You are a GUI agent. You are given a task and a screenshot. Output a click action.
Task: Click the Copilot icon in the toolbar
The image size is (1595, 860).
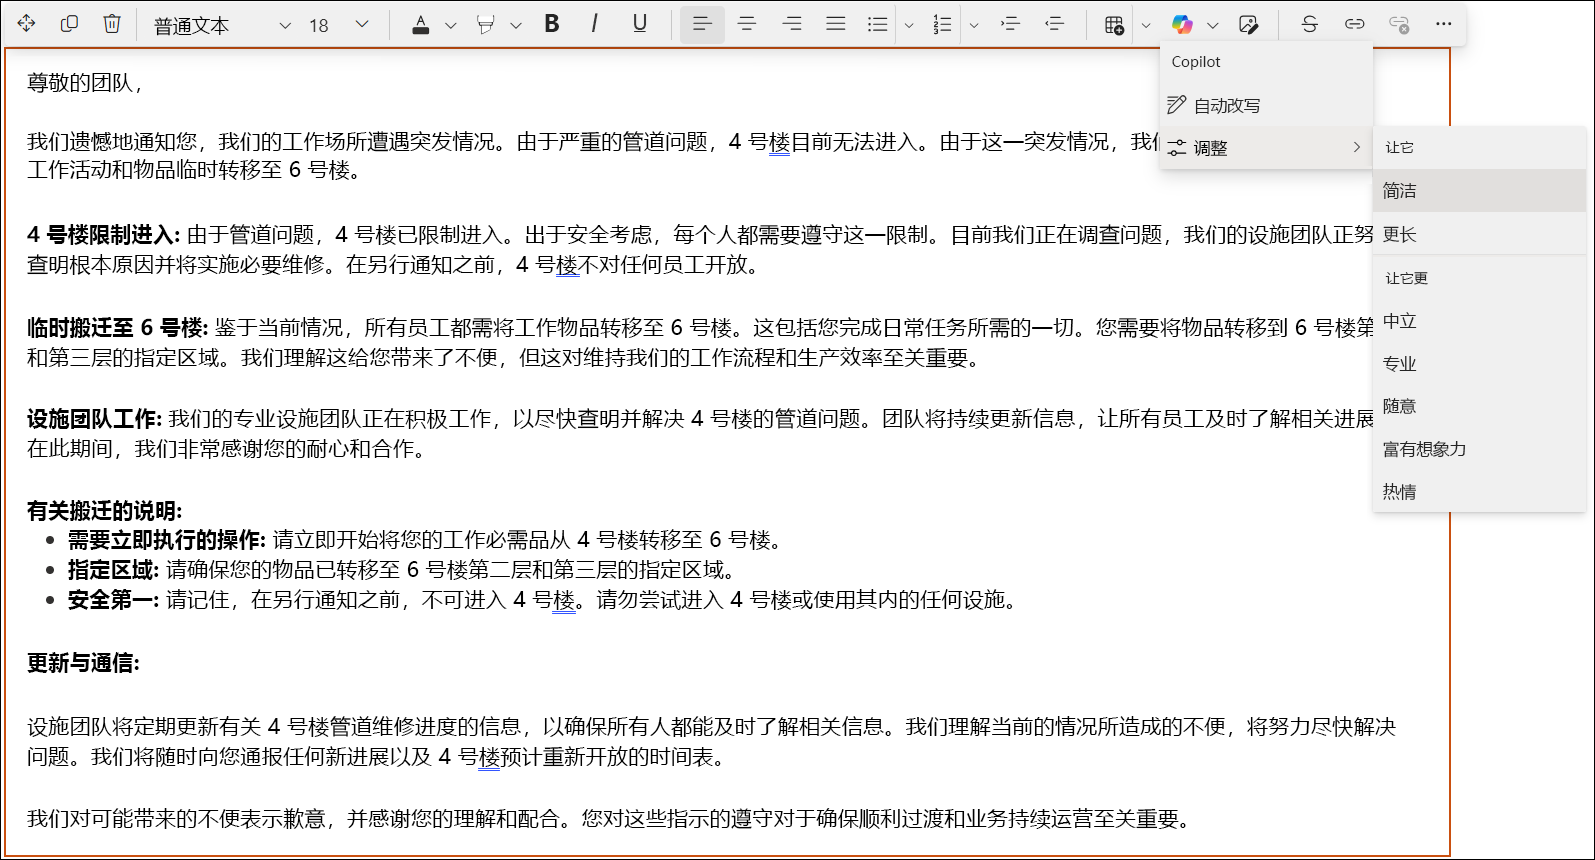(1182, 25)
